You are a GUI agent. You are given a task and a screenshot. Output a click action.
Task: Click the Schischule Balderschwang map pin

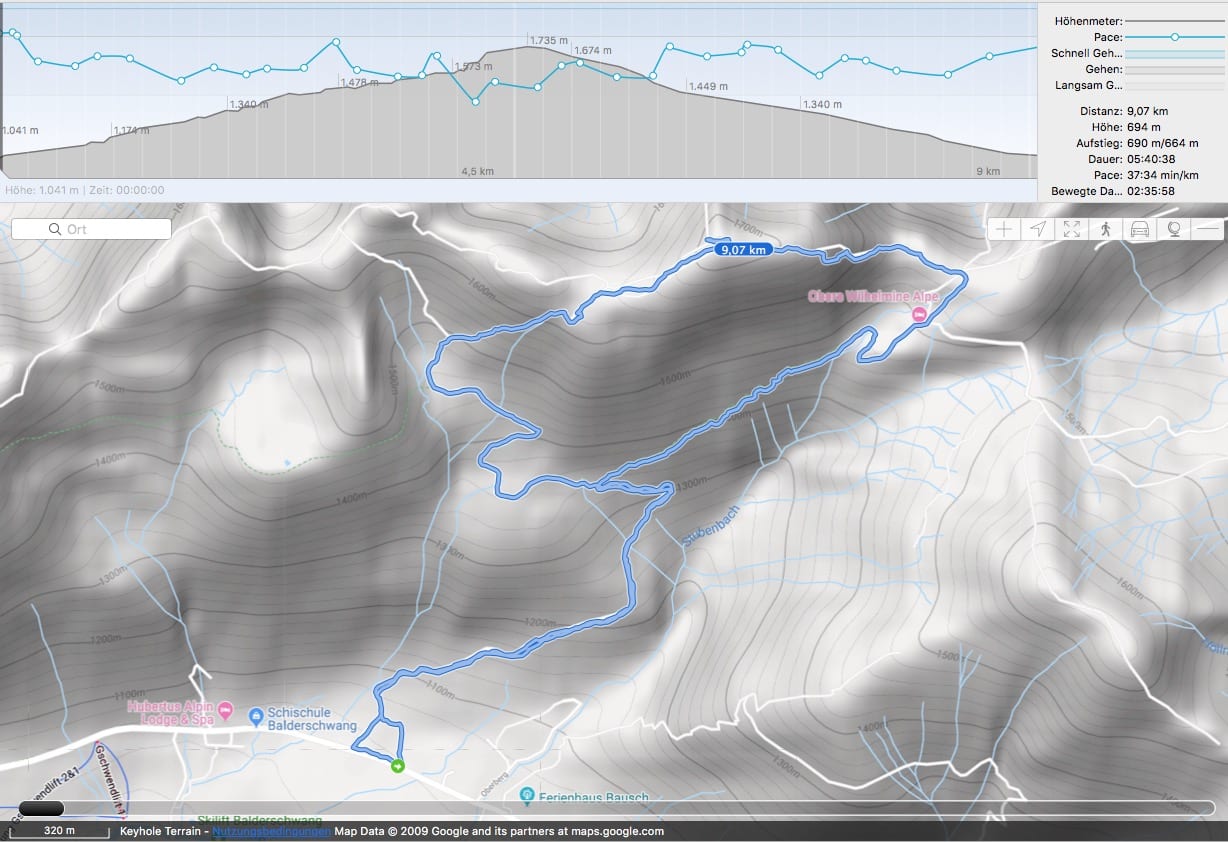point(256,715)
